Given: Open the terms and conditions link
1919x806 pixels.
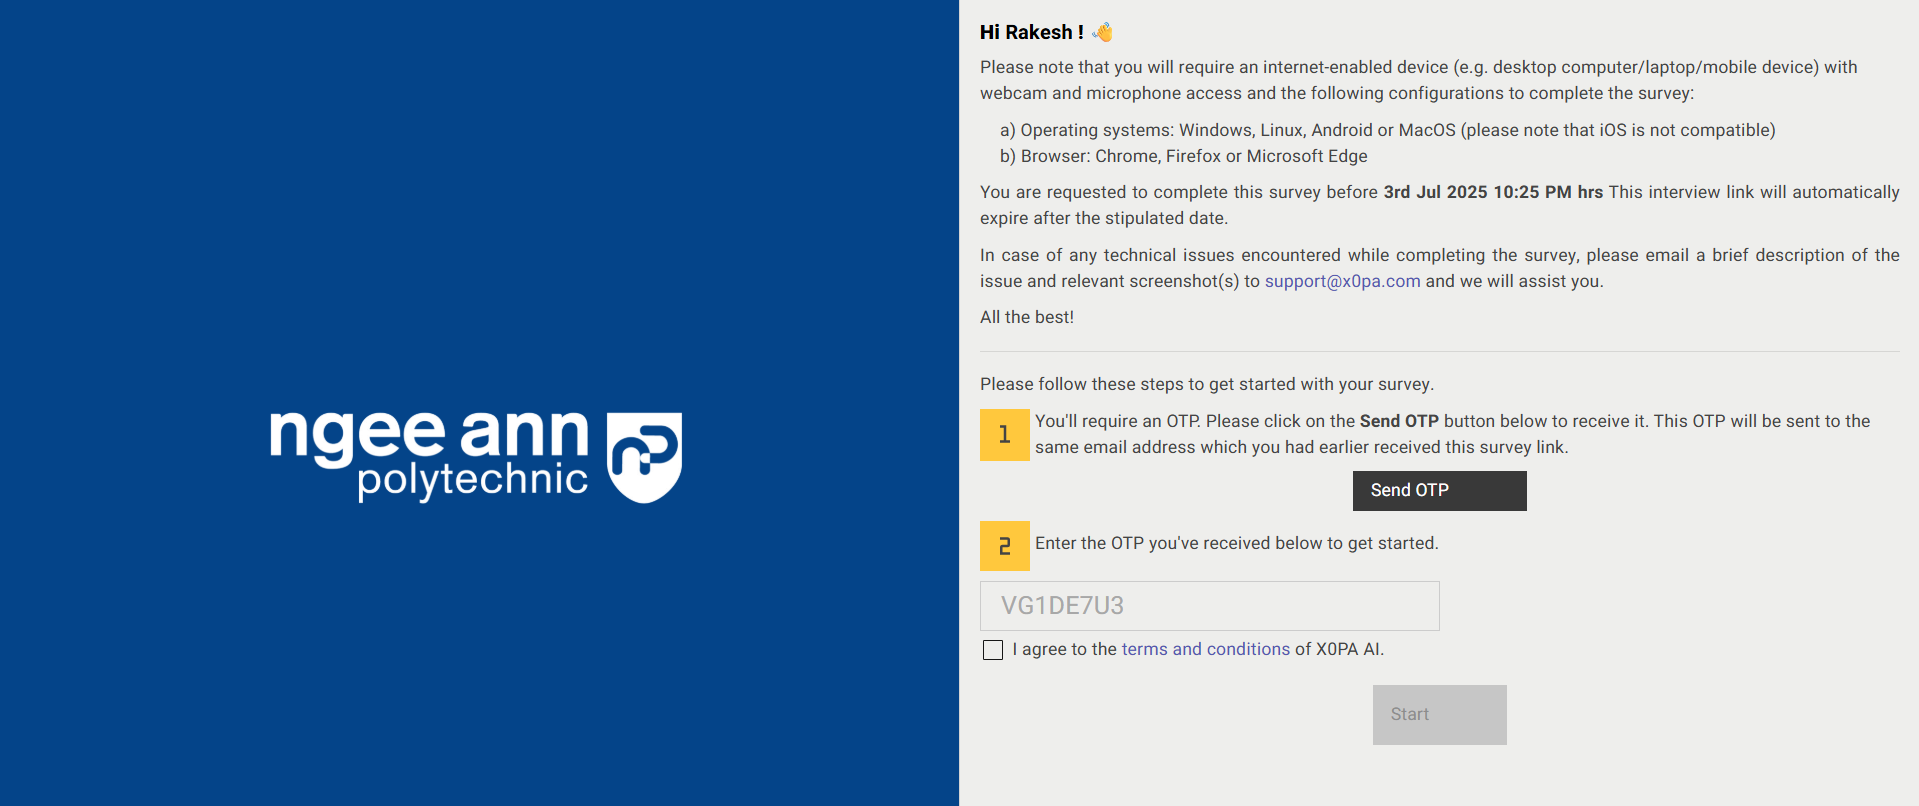Looking at the screenshot, I should click(x=1204, y=649).
